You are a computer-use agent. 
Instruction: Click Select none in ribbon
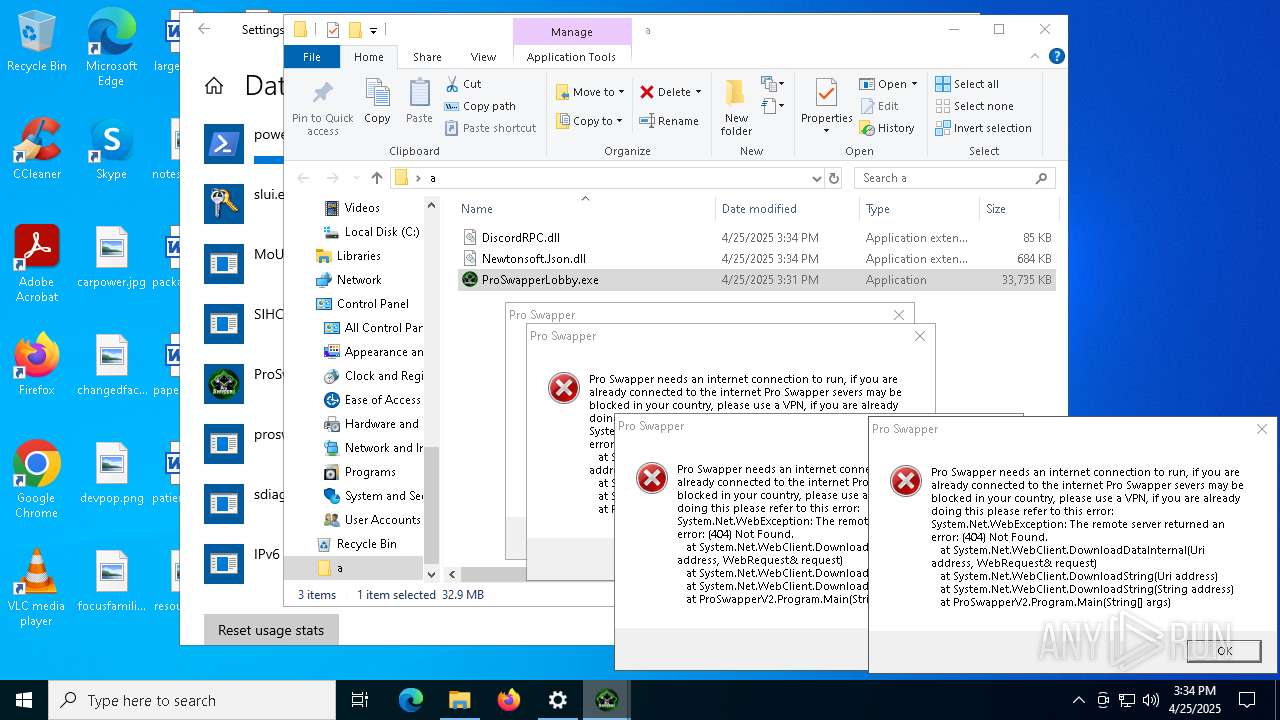click(974, 106)
